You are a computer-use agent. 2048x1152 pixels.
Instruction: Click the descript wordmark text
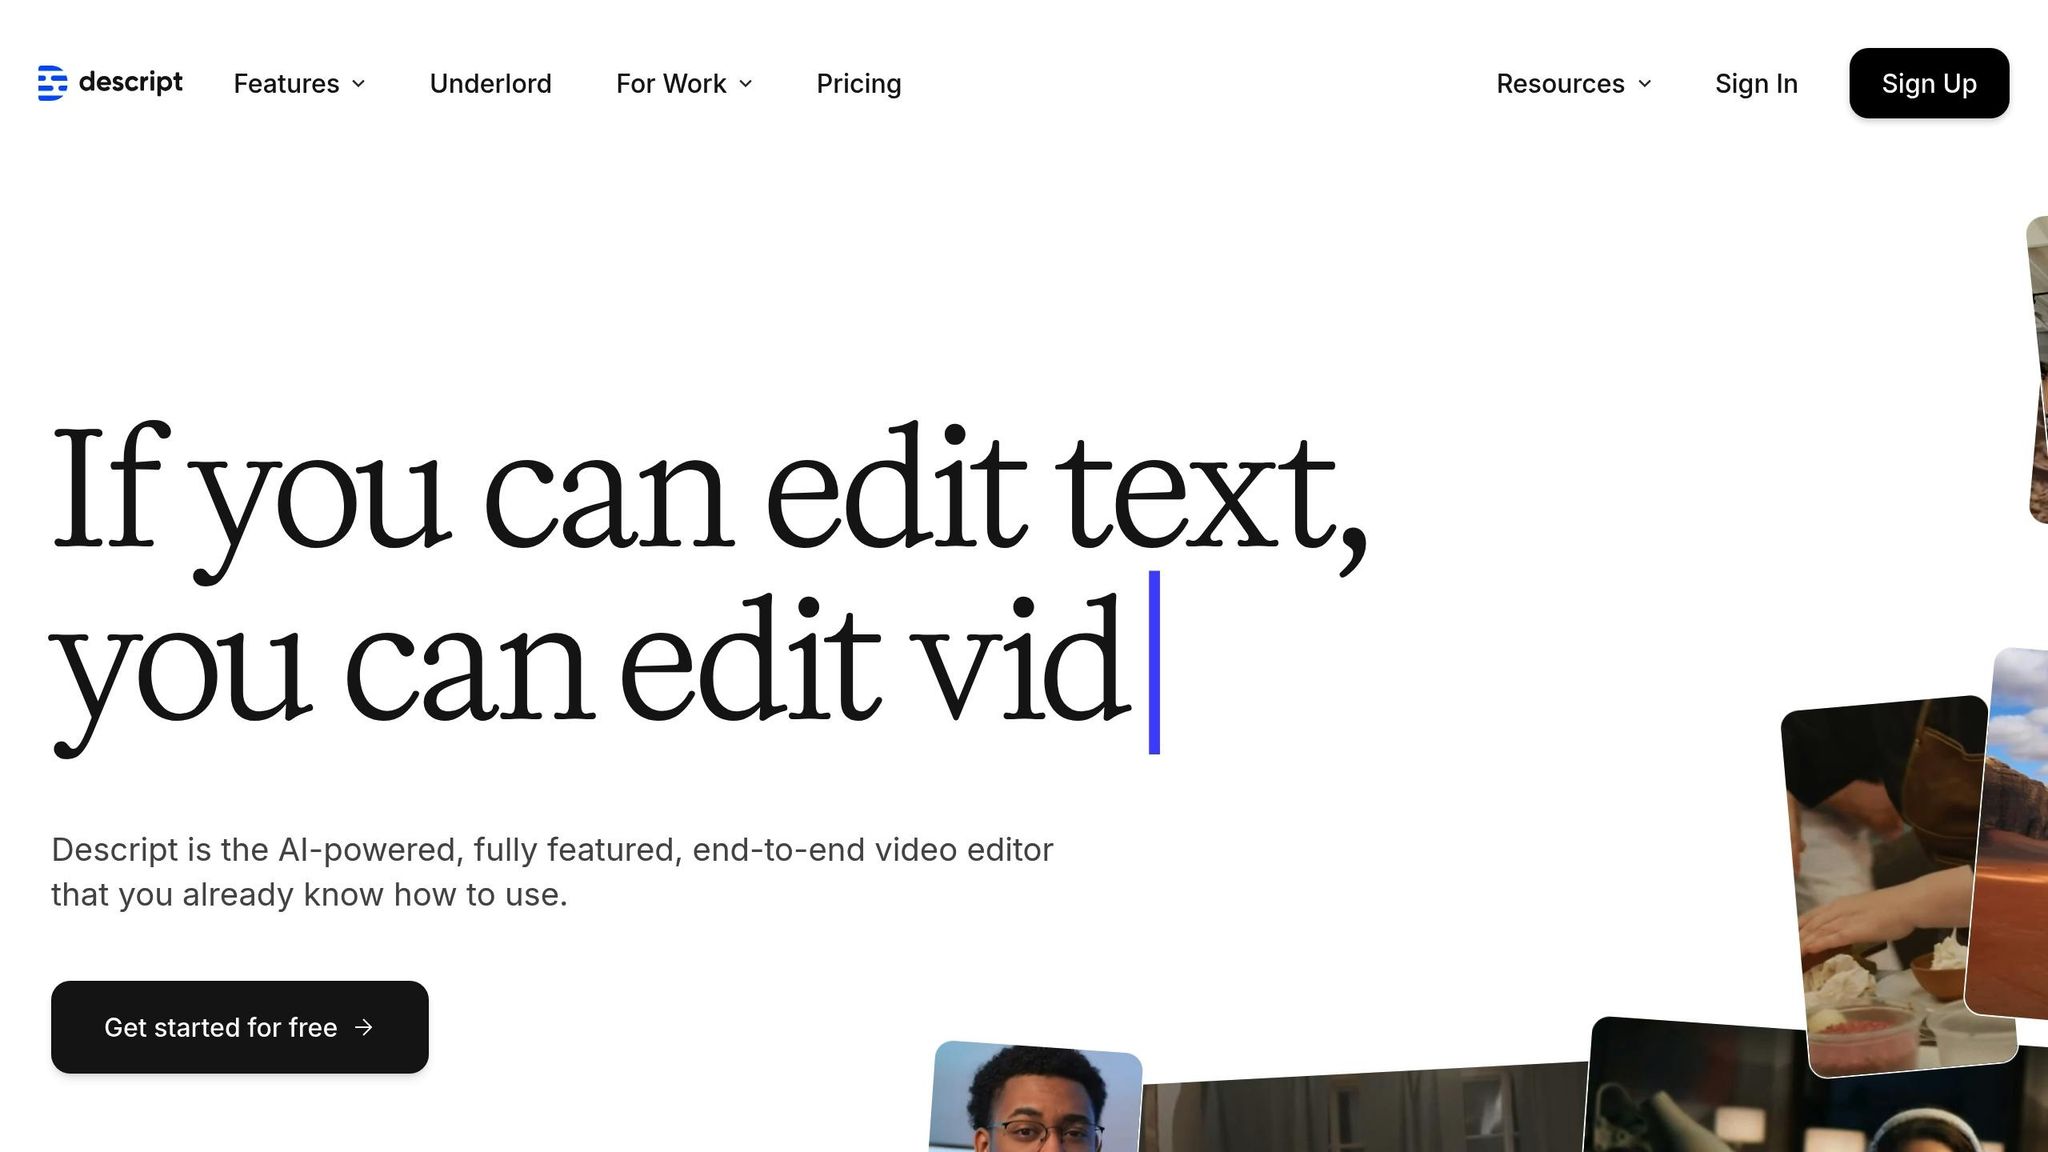pos(130,82)
